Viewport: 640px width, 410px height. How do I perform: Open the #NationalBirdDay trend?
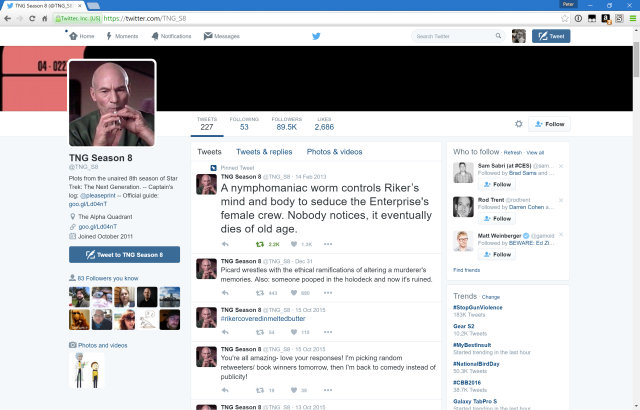[476, 364]
